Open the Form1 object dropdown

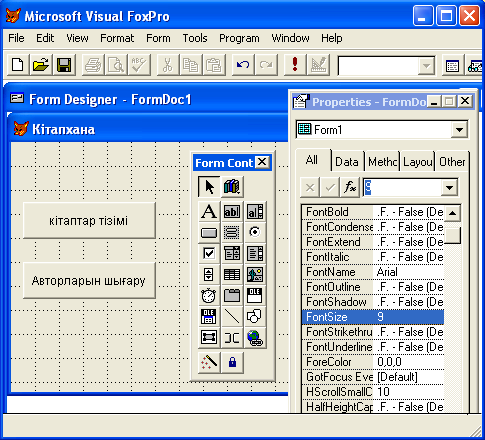tap(459, 130)
